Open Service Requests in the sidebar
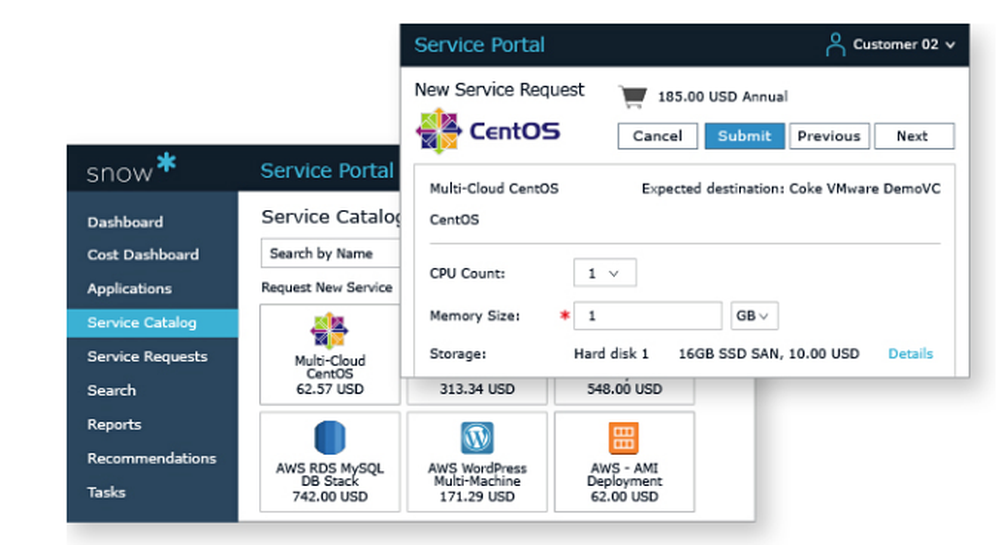Viewport: 1000px width, 545px height. [x=147, y=356]
